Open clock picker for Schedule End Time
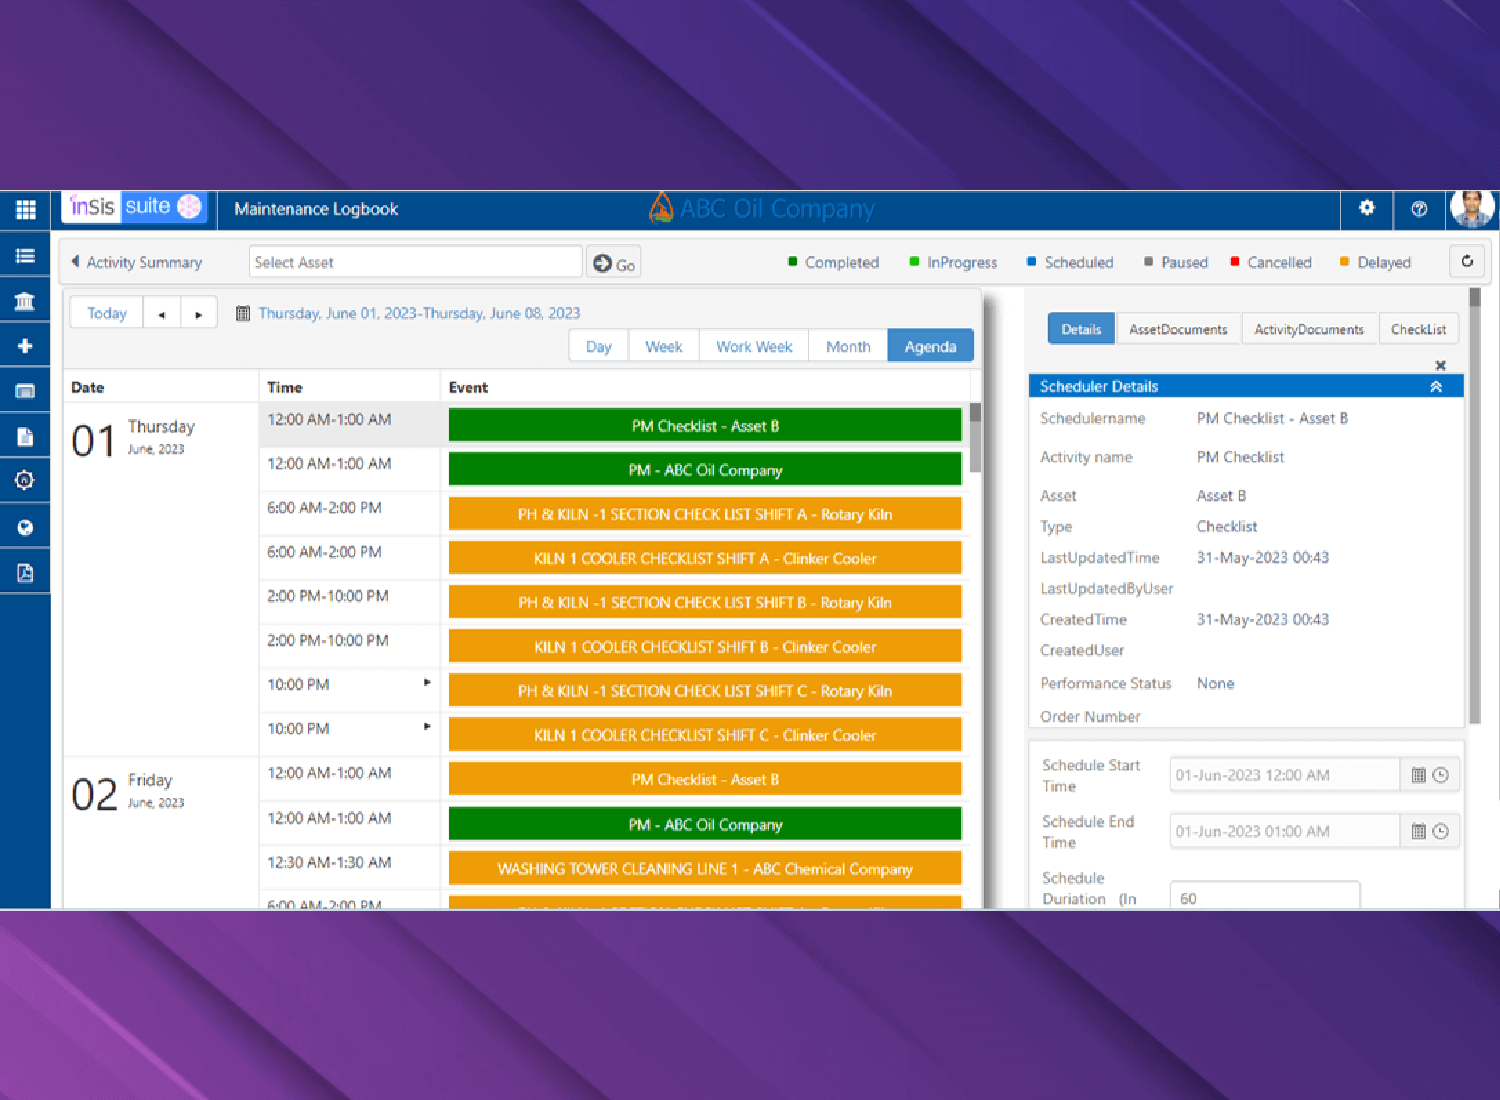Viewport: 1500px width, 1100px height. click(1441, 831)
